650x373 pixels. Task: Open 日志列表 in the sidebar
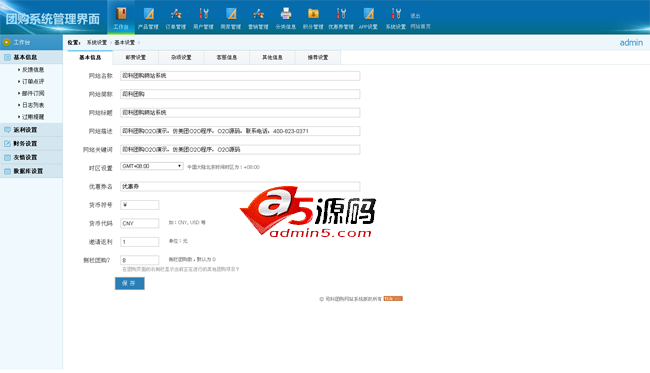point(33,105)
